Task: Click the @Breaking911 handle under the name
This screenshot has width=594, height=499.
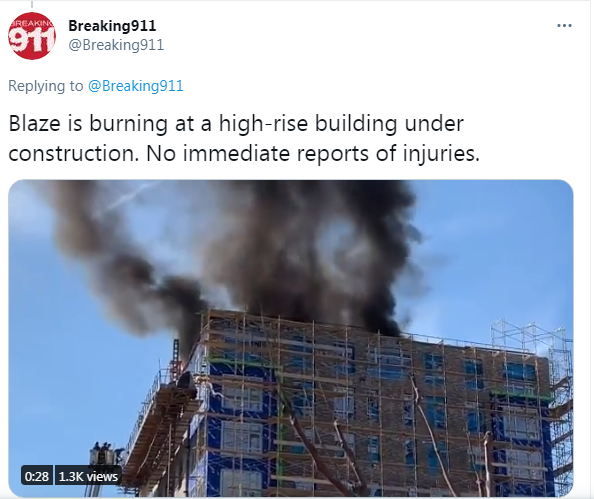Action: [x=116, y=45]
